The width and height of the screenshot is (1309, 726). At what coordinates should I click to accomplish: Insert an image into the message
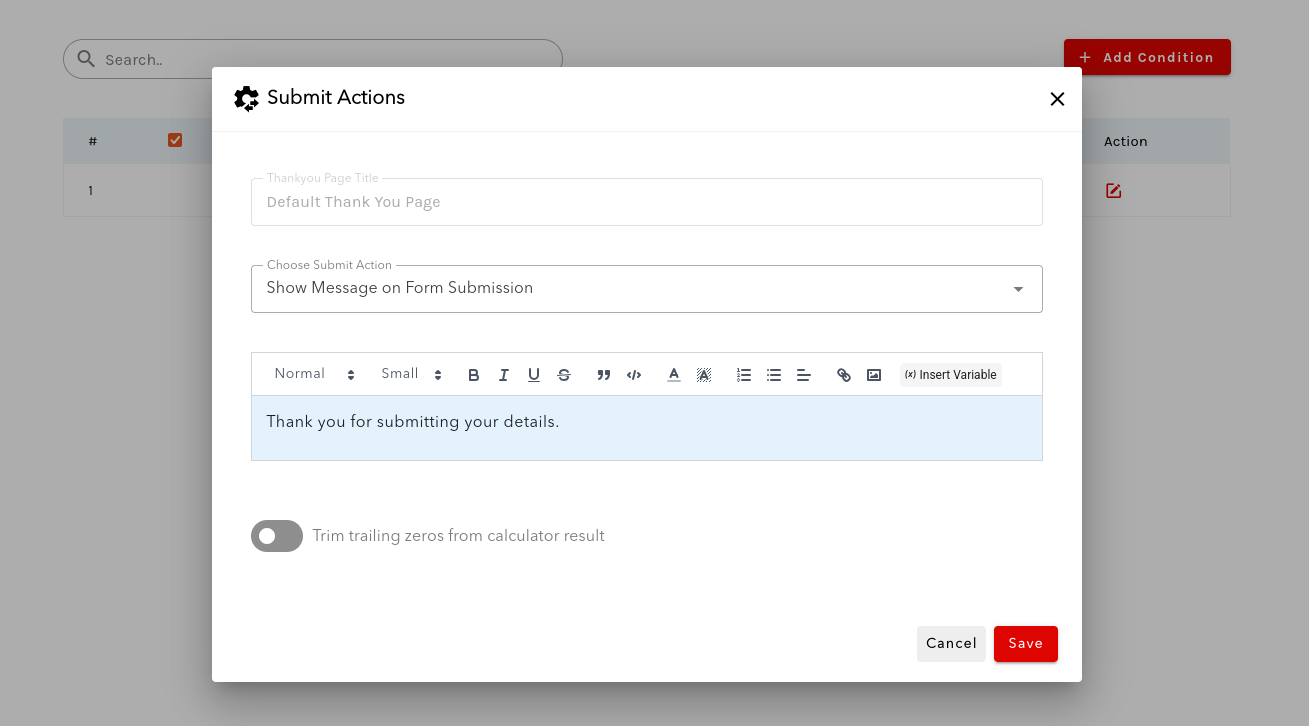874,375
